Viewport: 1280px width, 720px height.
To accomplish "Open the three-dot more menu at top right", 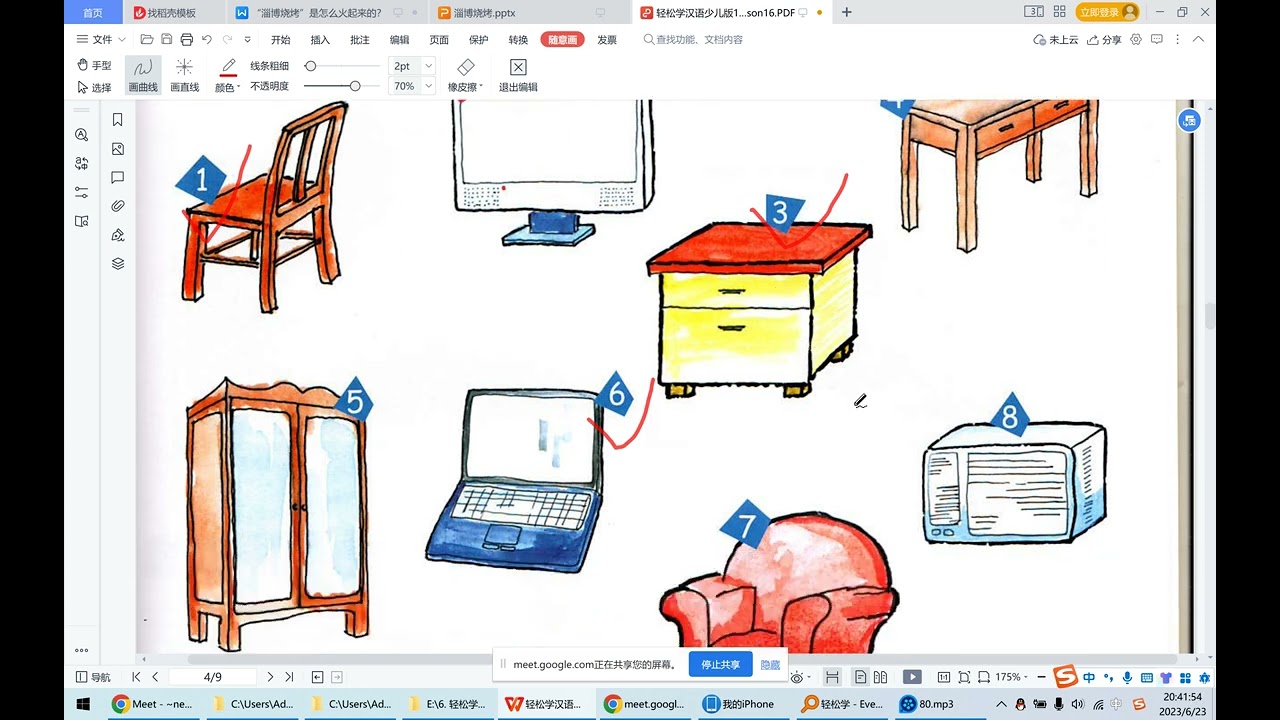I will (x=1178, y=40).
